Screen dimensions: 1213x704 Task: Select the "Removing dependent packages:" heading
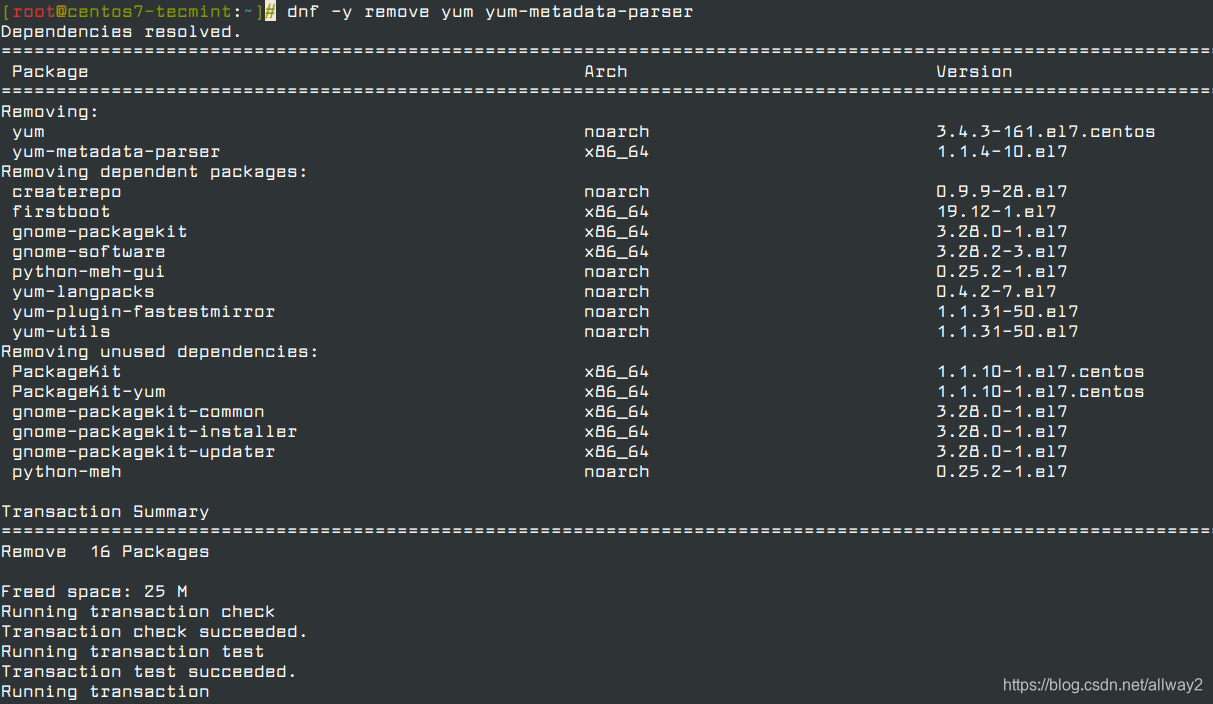[x=155, y=172]
